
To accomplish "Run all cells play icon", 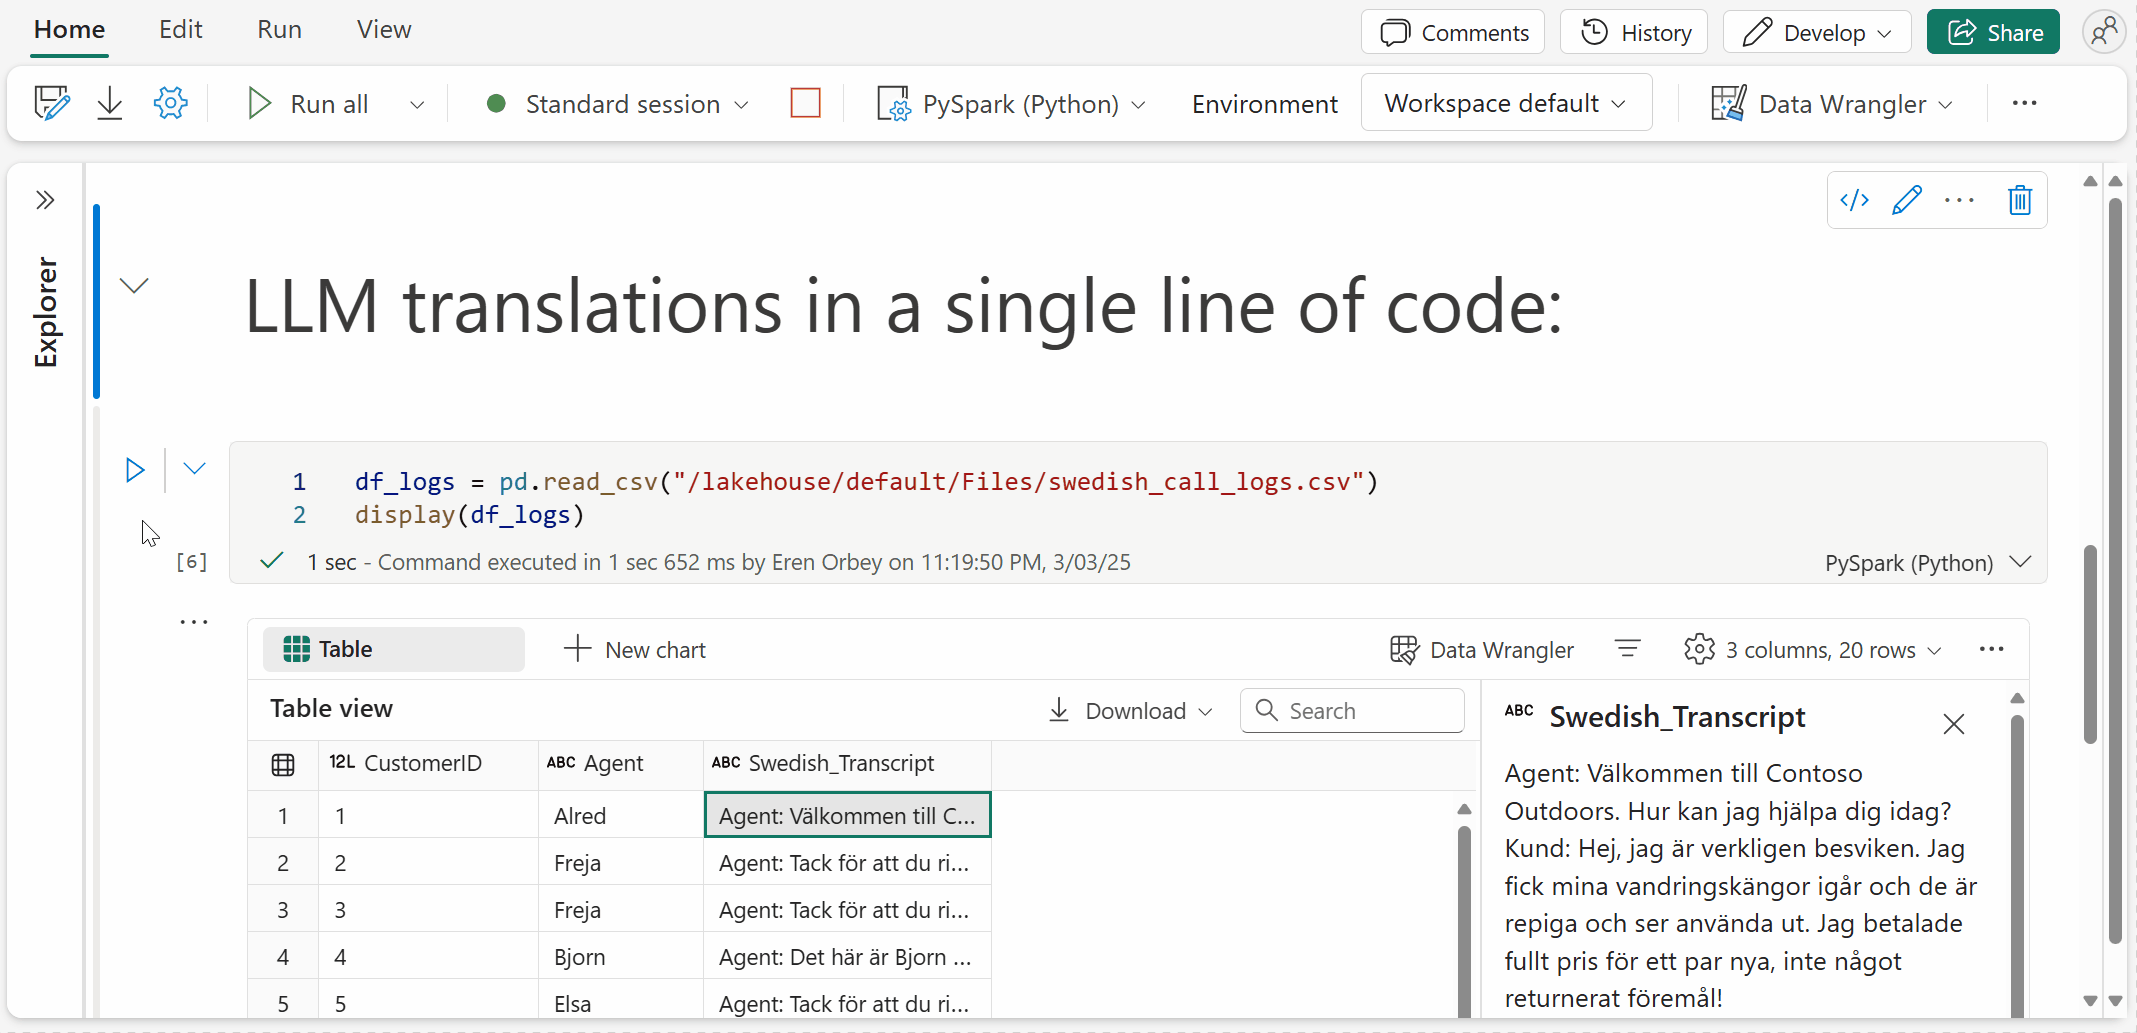I will [259, 103].
